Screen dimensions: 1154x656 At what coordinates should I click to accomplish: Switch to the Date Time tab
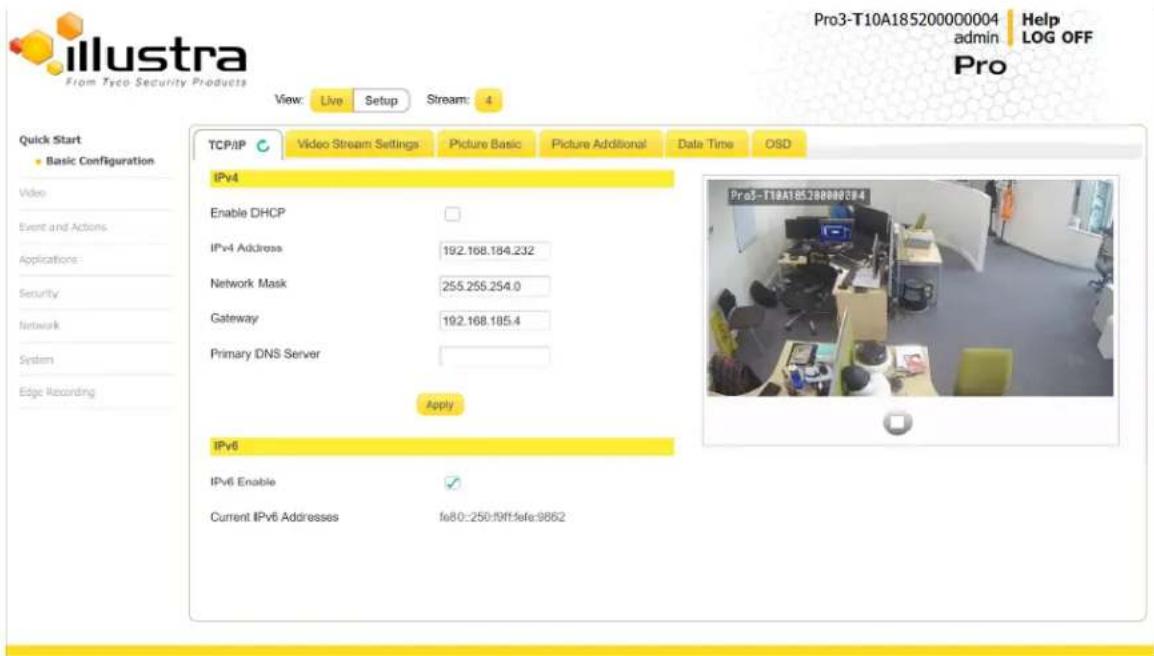coord(705,144)
